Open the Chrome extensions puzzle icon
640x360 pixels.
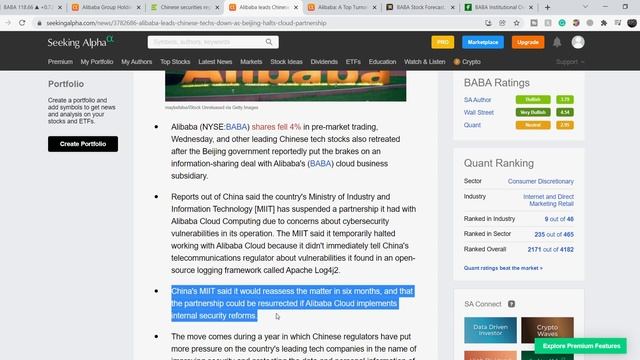[x=604, y=23]
